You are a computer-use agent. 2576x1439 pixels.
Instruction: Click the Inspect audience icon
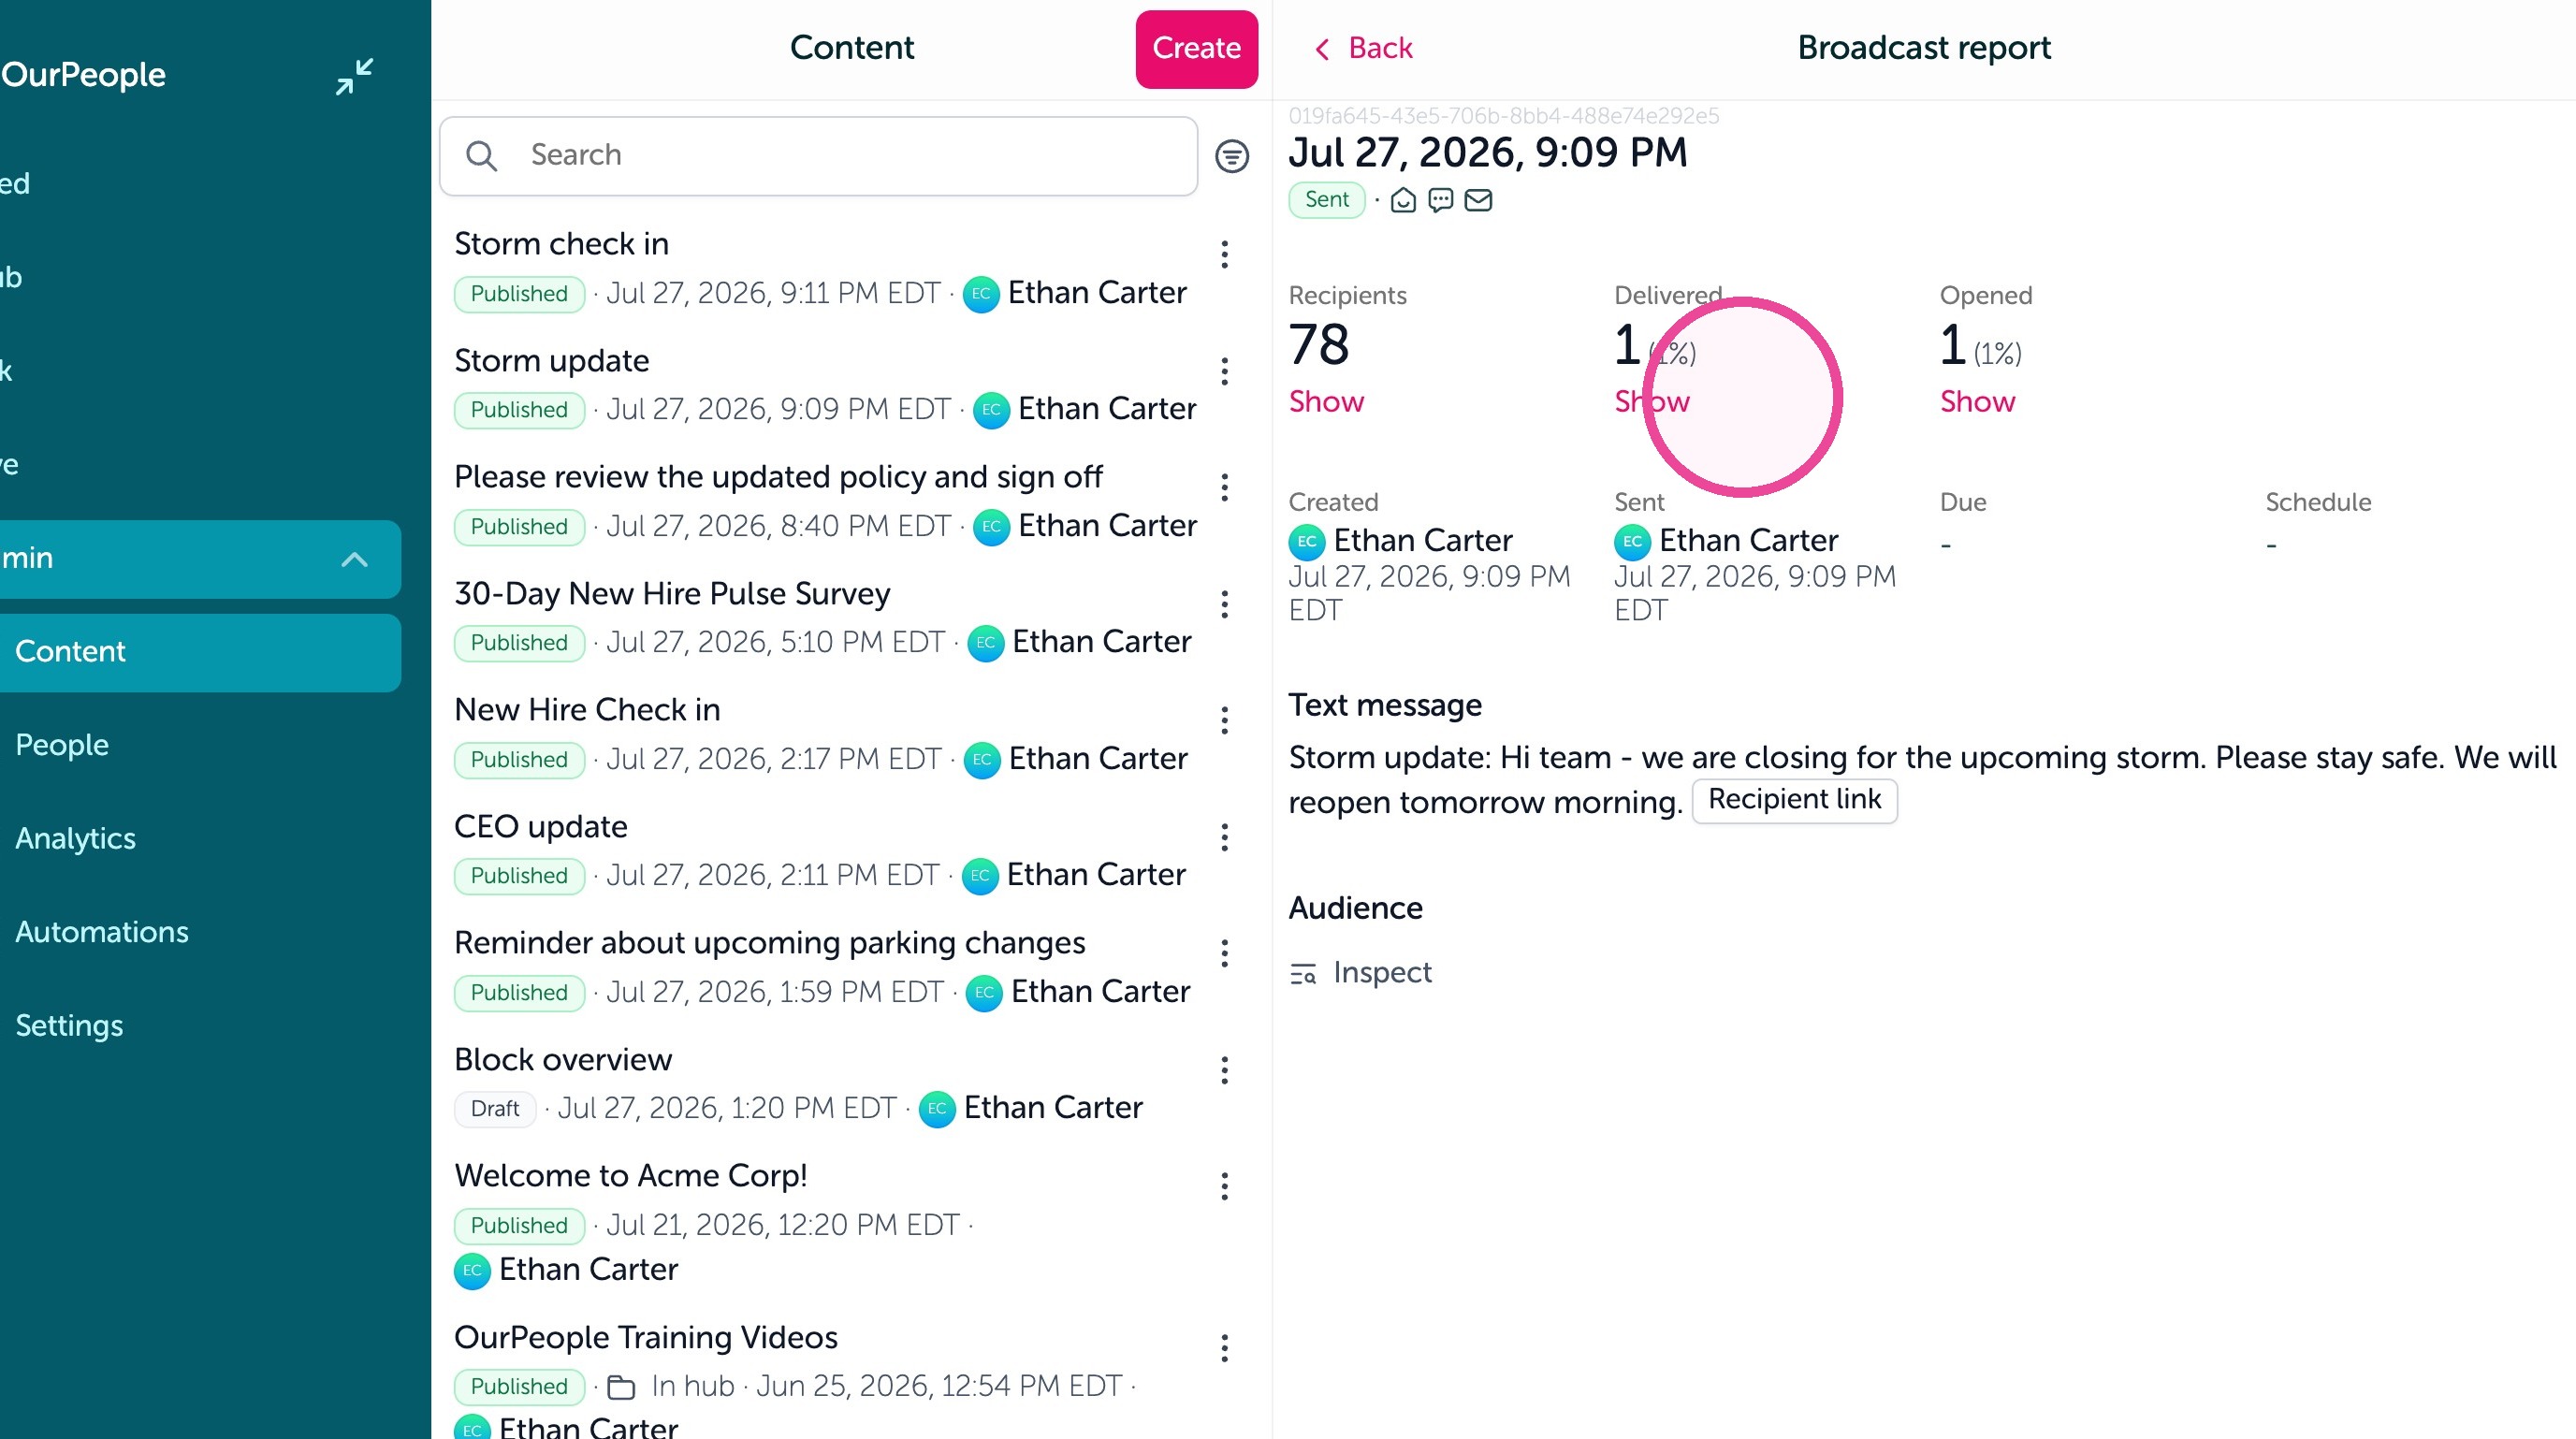(1302, 973)
